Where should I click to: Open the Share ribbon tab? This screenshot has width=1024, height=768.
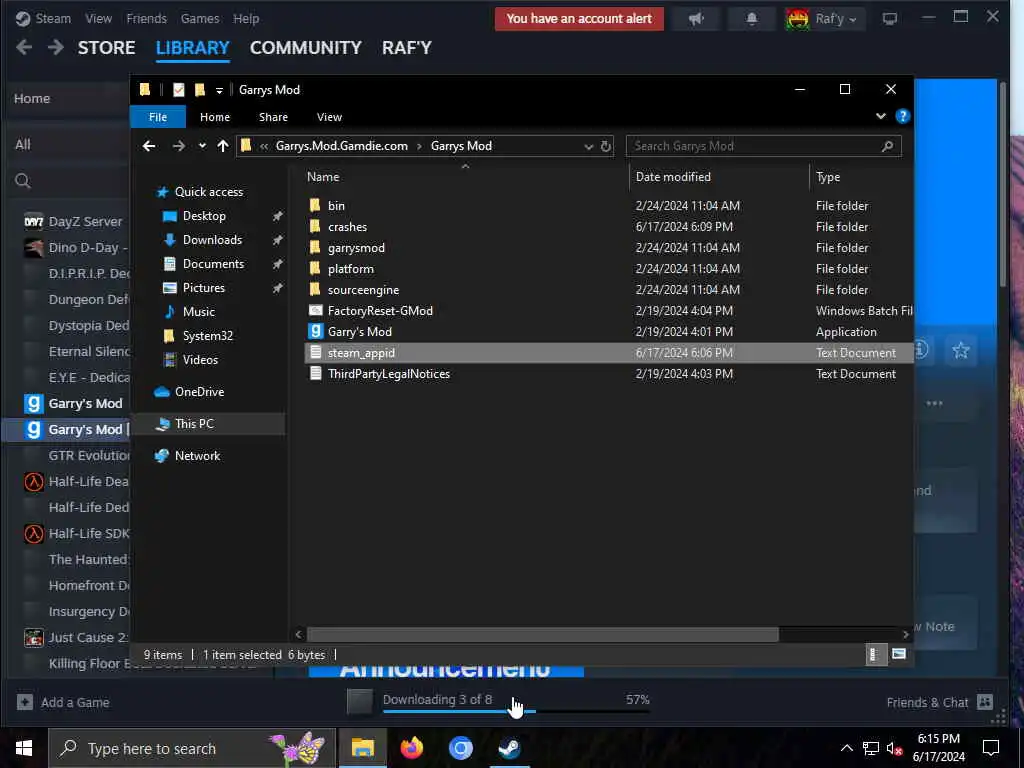(x=273, y=117)
